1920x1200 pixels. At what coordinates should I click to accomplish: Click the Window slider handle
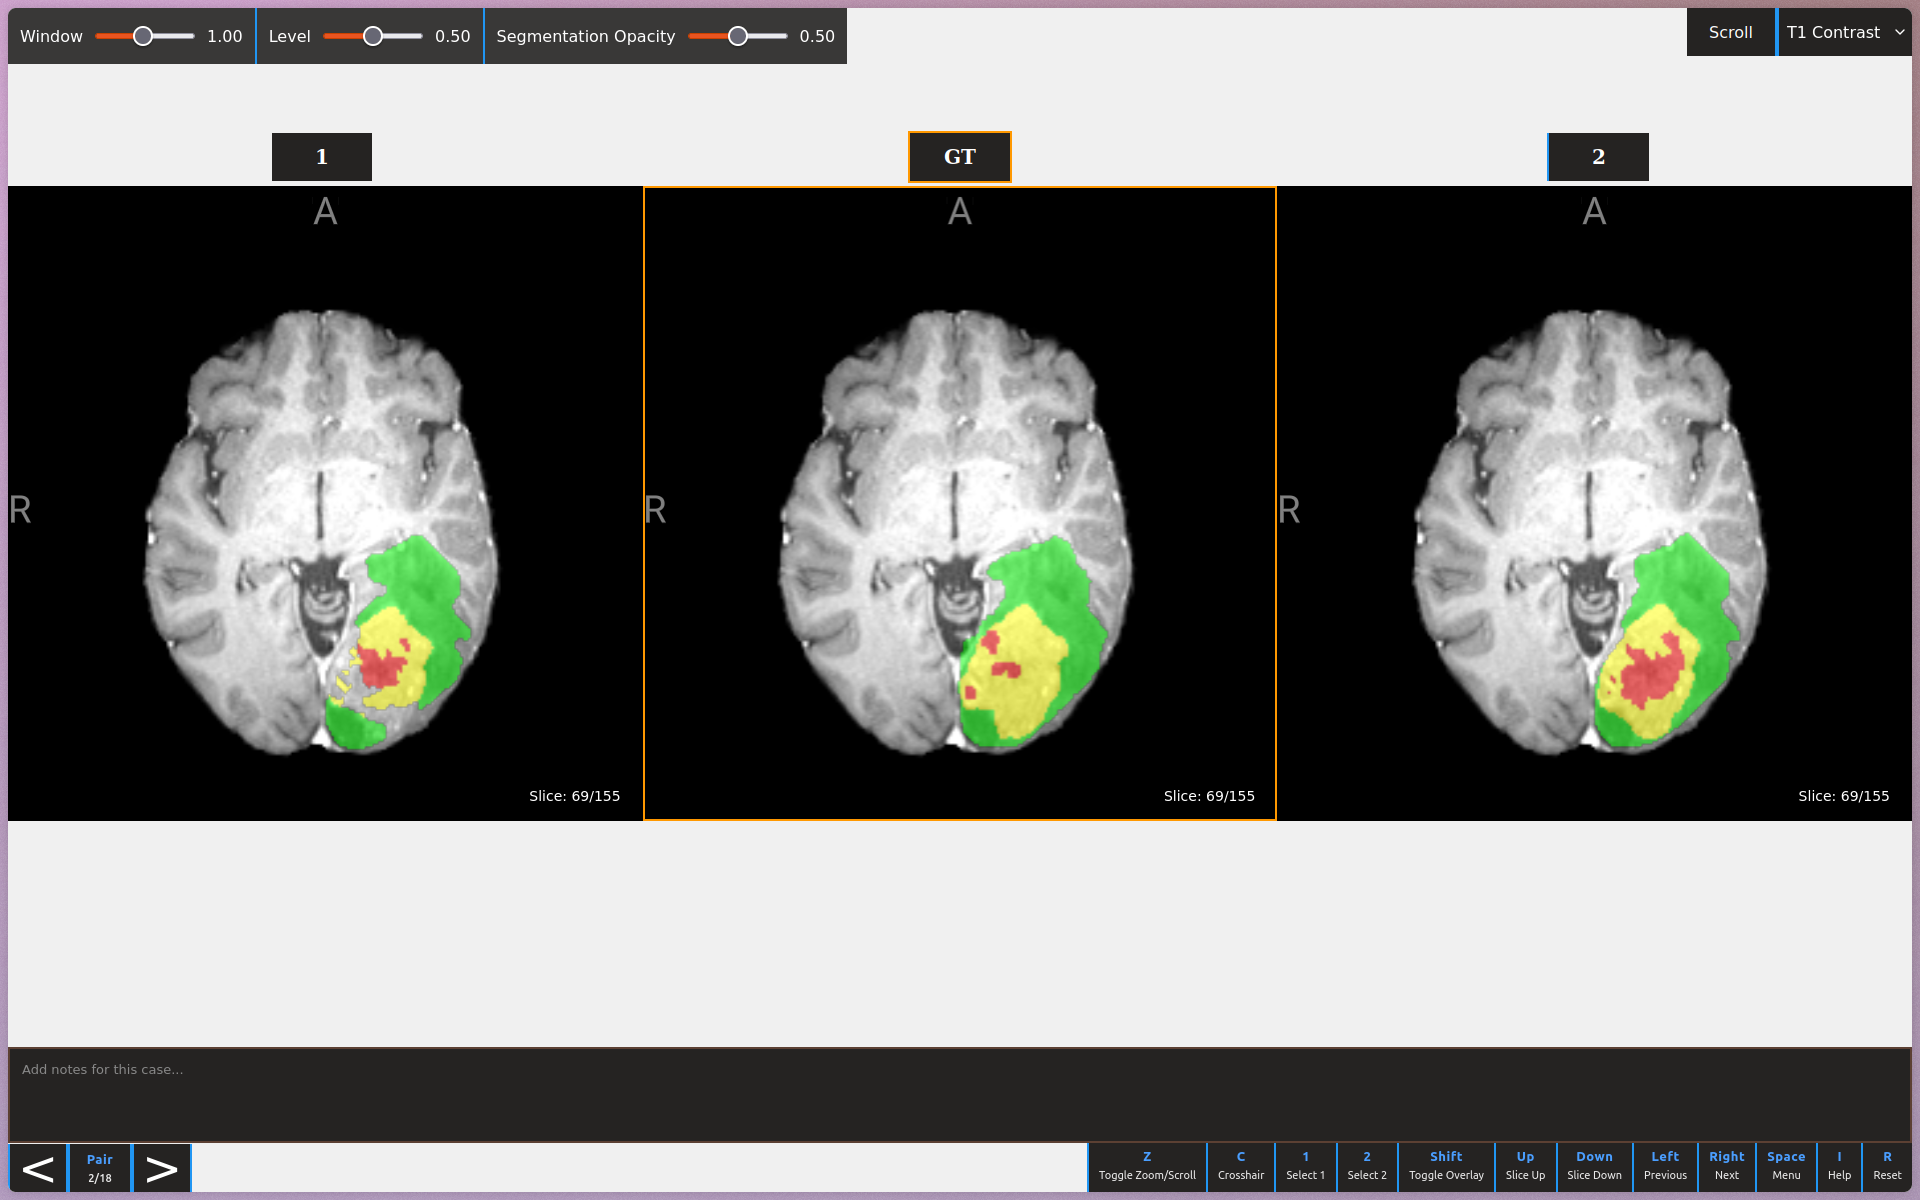click(x=143, y=36)
